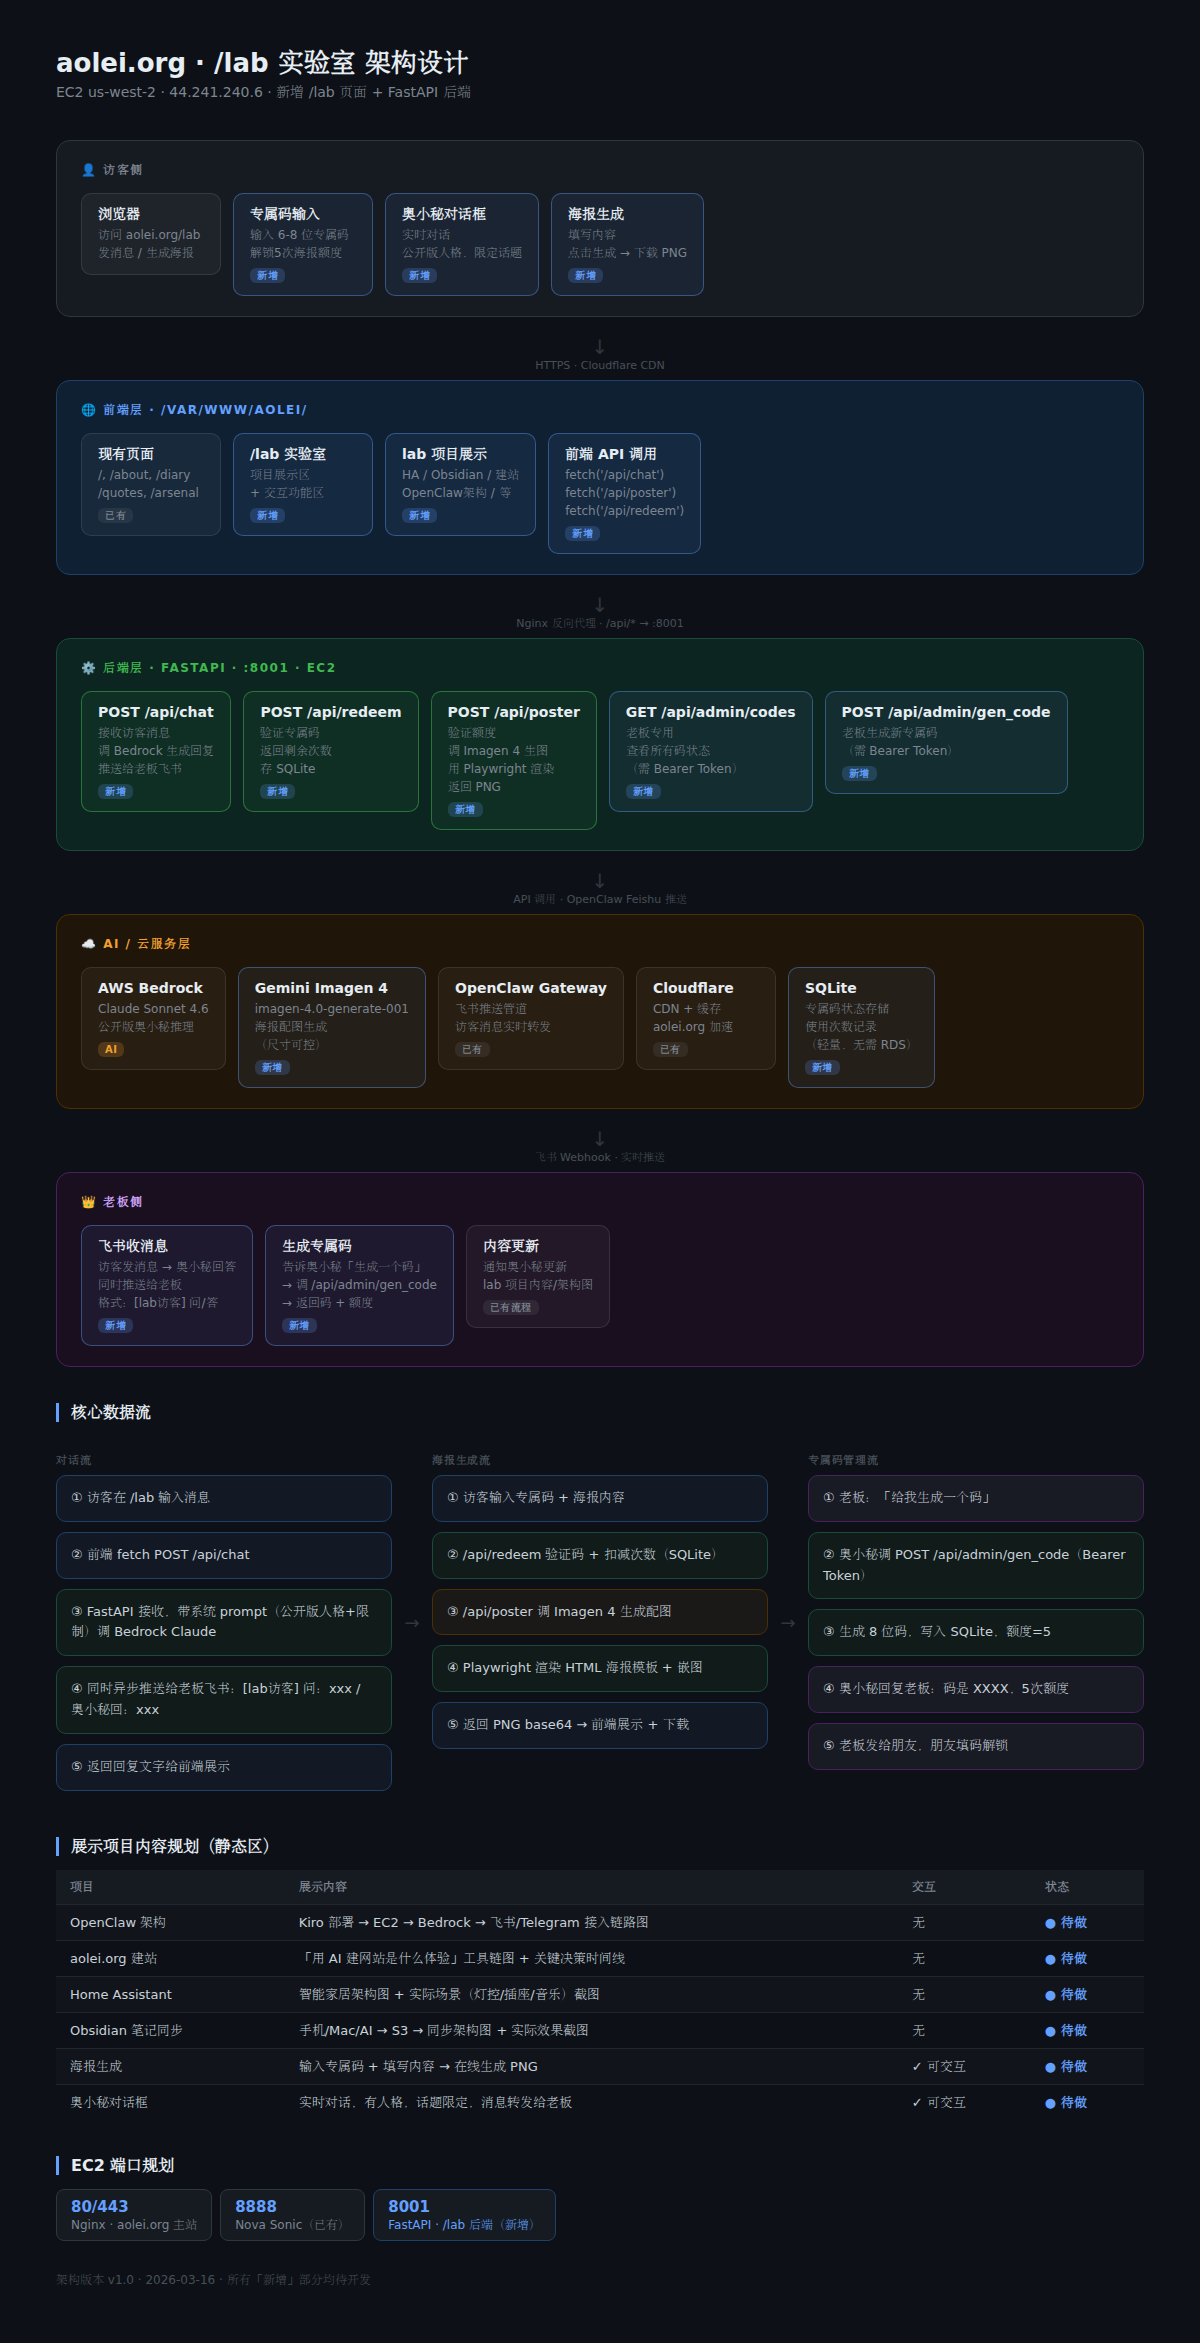Select the 海报生成 card title in 访客侧

click(x=596, y=214)
